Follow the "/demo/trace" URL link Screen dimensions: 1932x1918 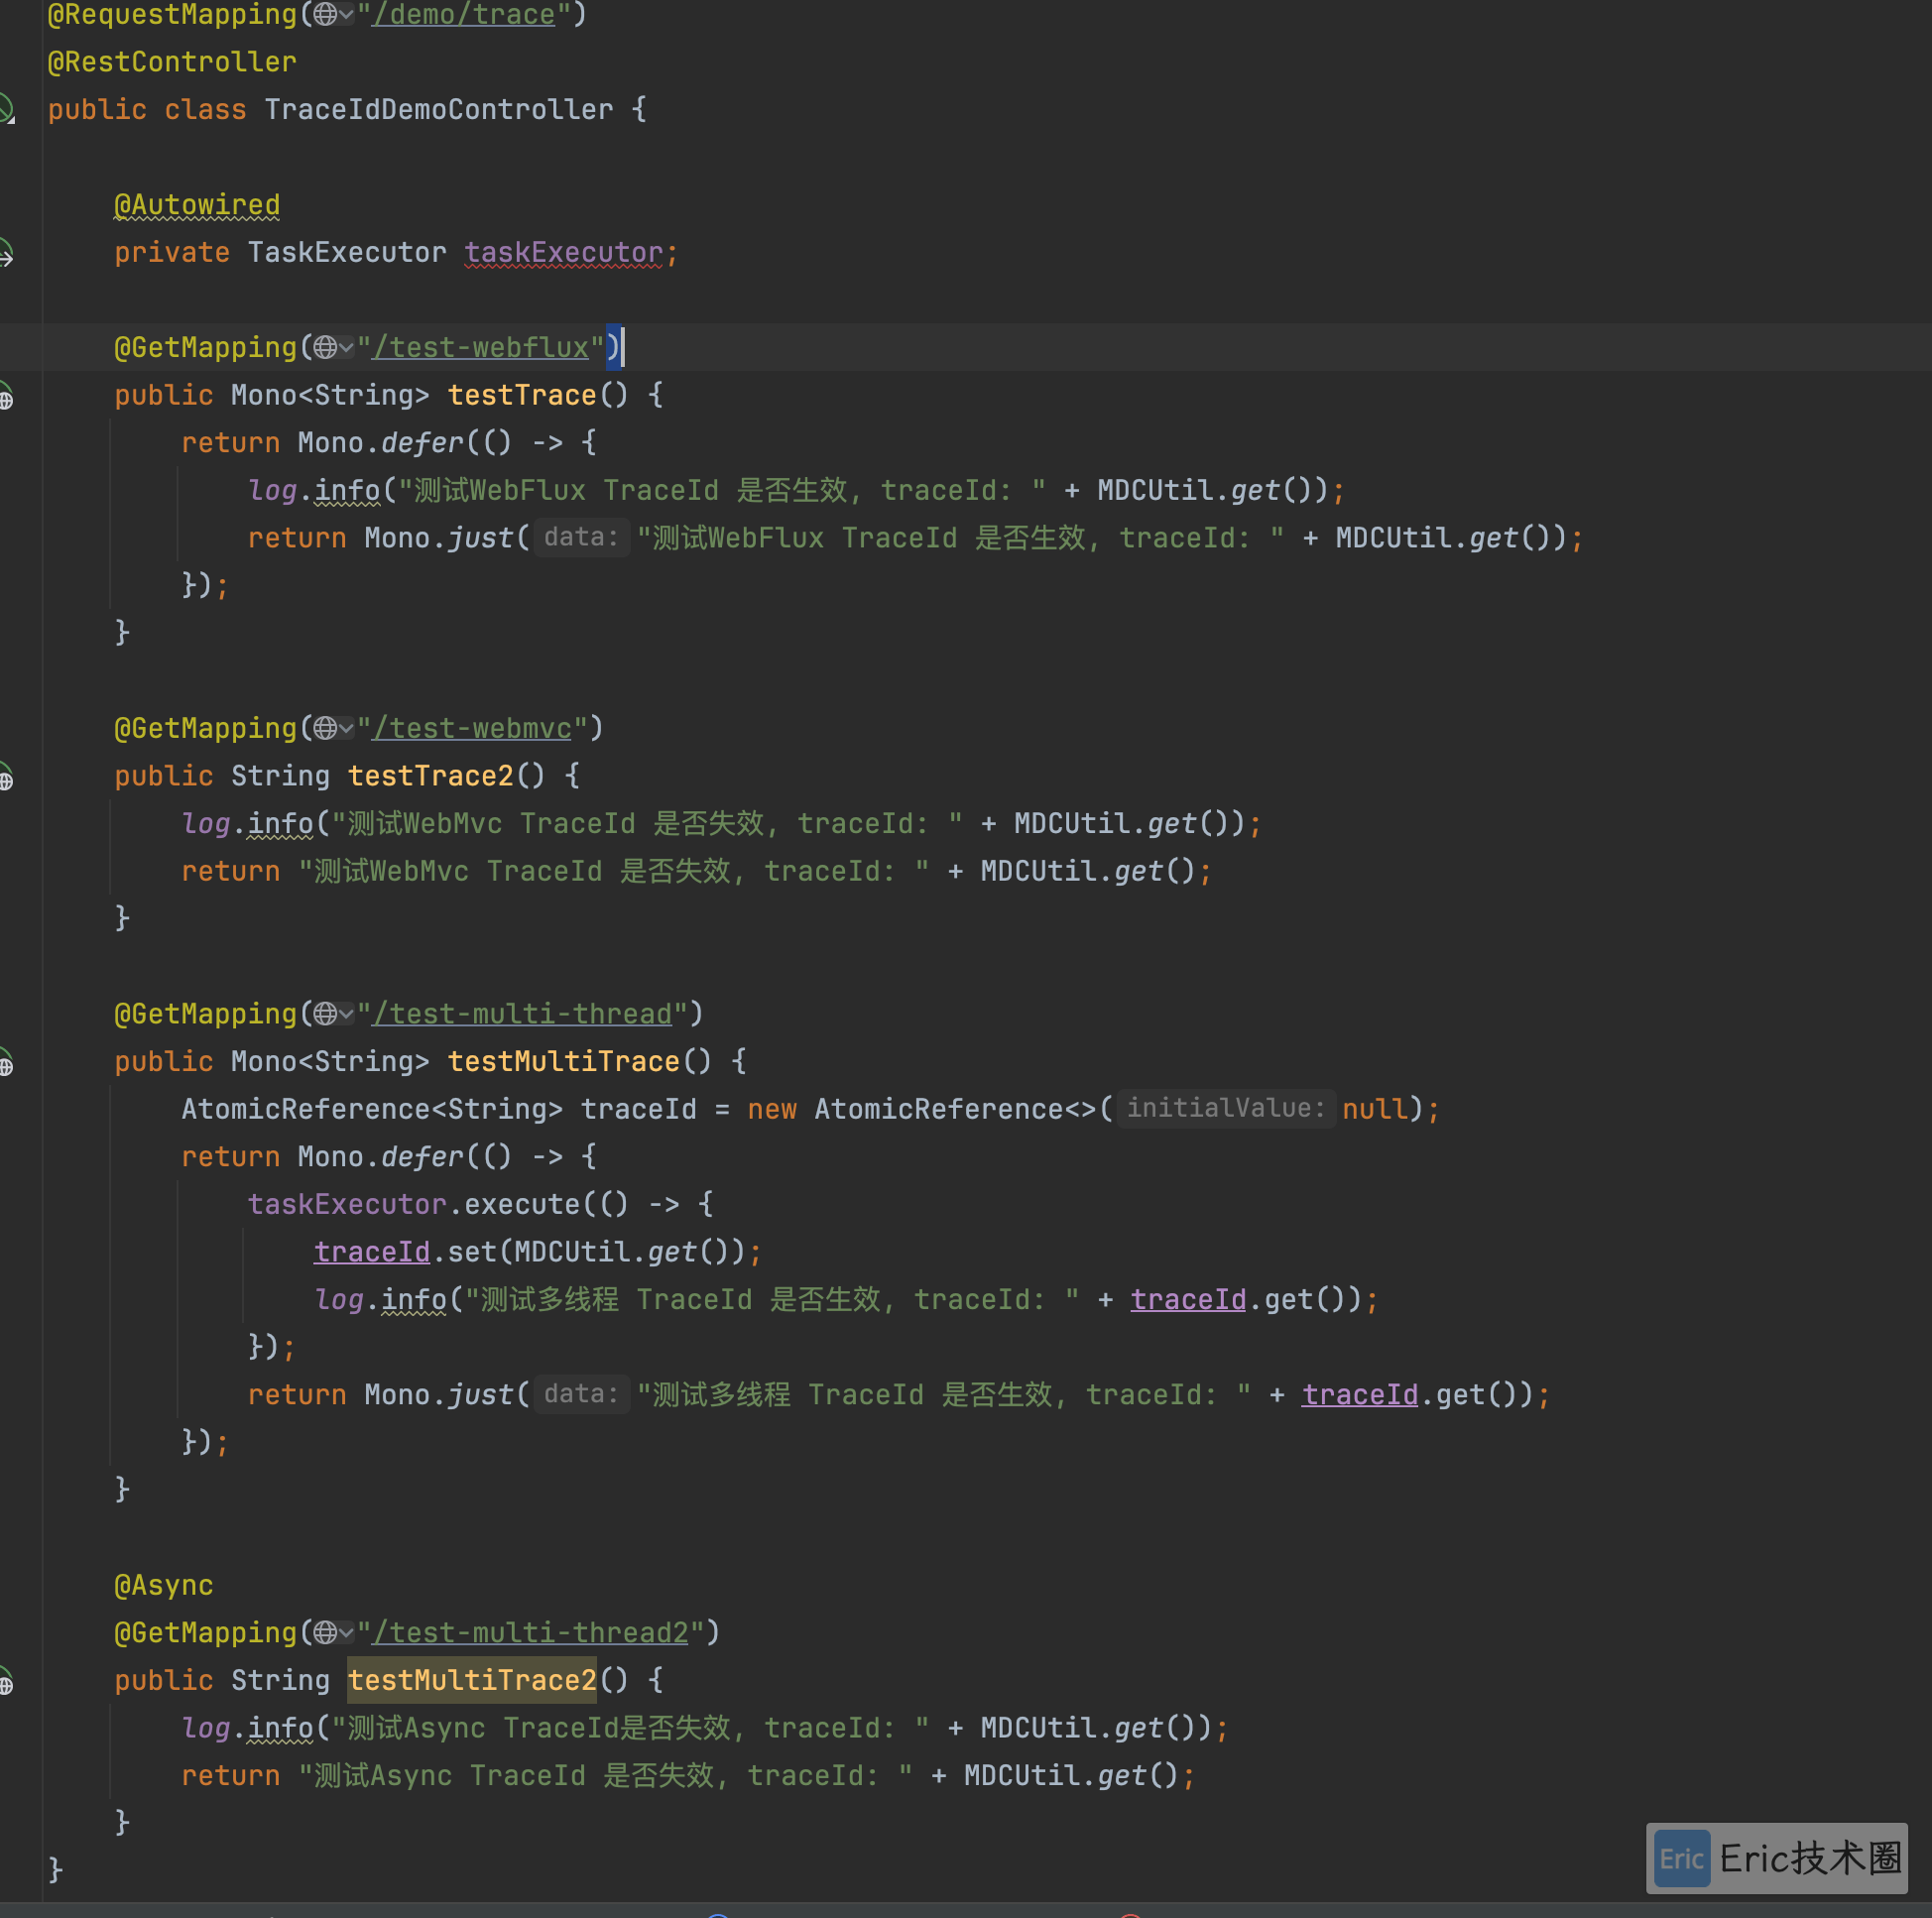coord(463,15)
